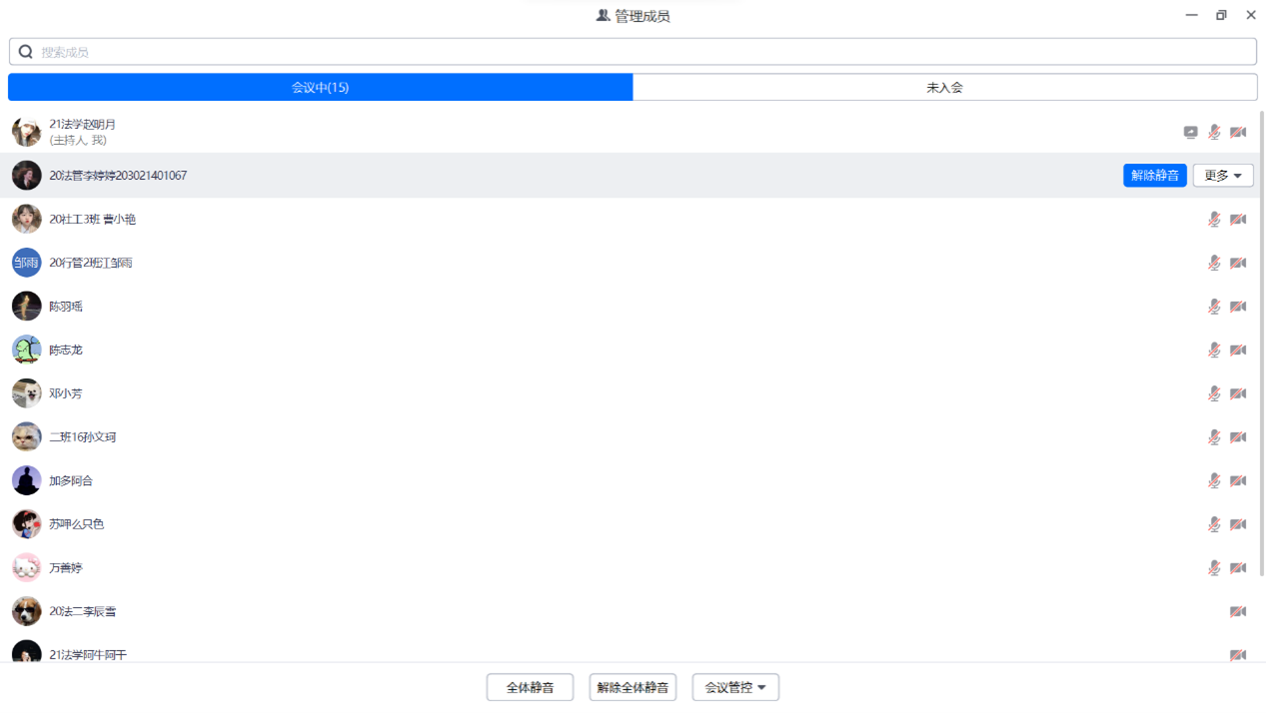Click the search magnifier icon
Image resolution: width=1266 pixels, height=713 pixels.
click(x=26, y=52)
